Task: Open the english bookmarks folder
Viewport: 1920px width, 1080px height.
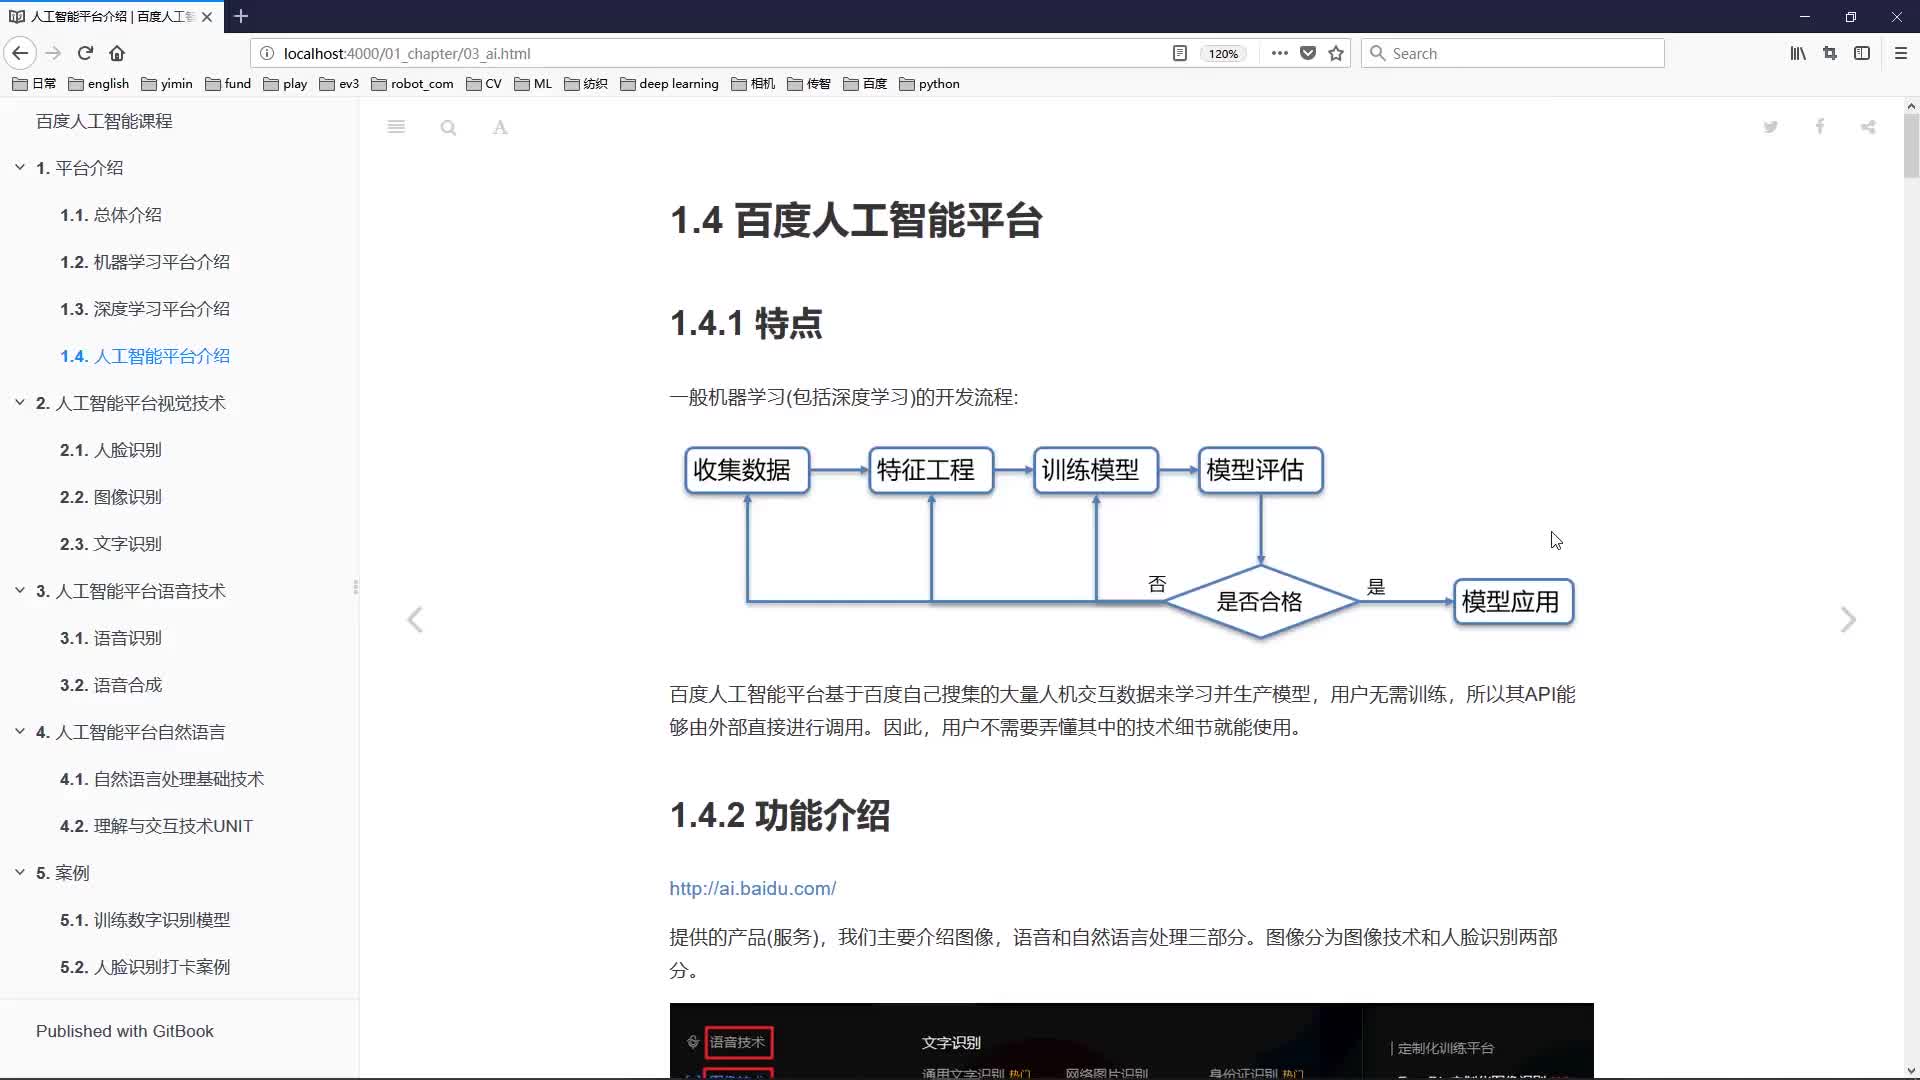Action: (99, 84)
